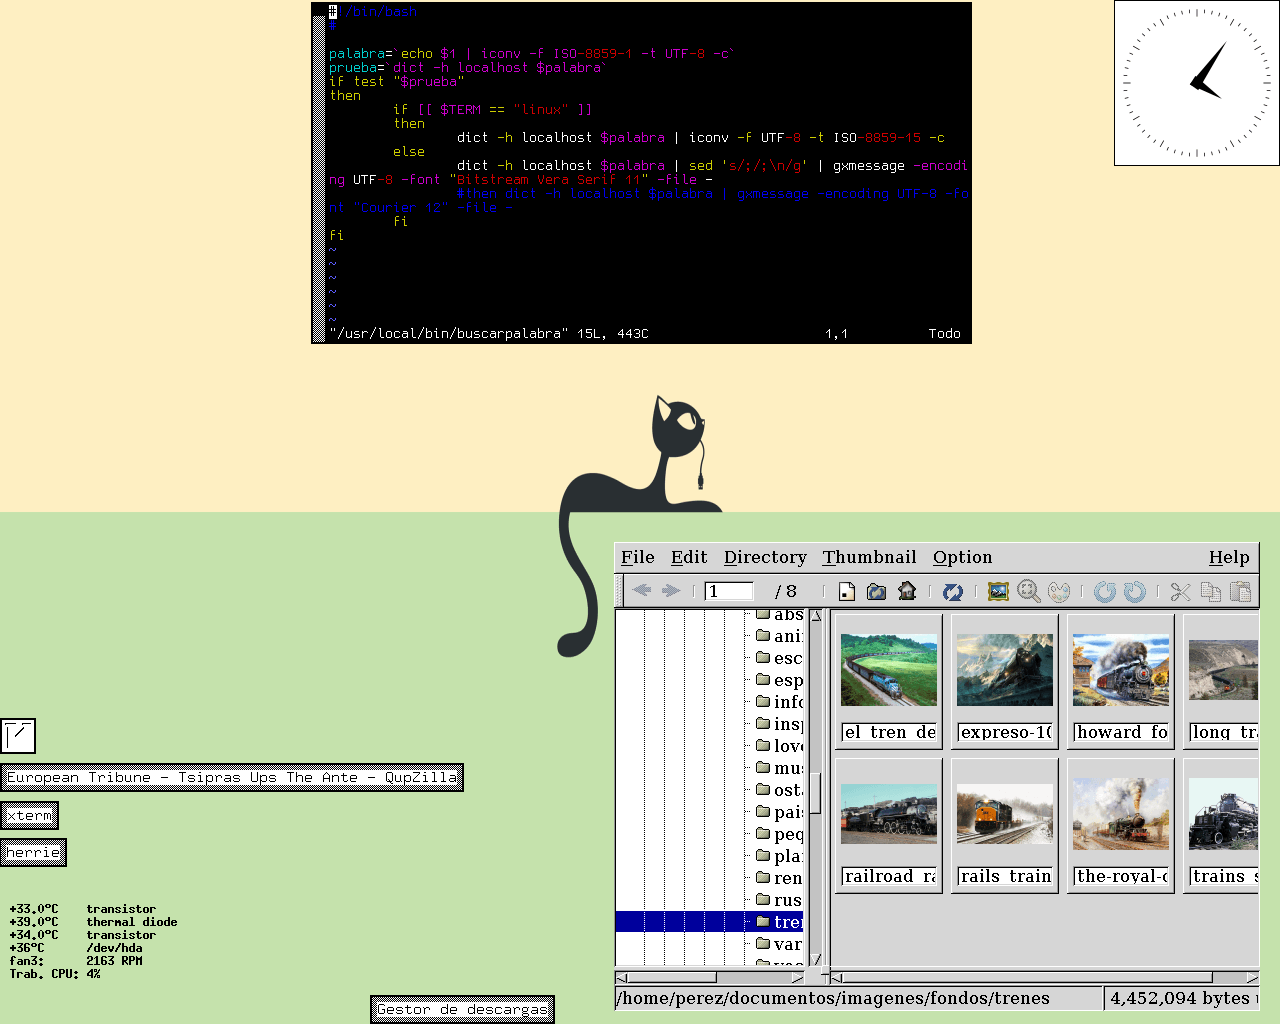This screenshot has width=1280, height=1024.
Task: Click the blue refresh arrows icon
Action: click(x=953, y=591)
